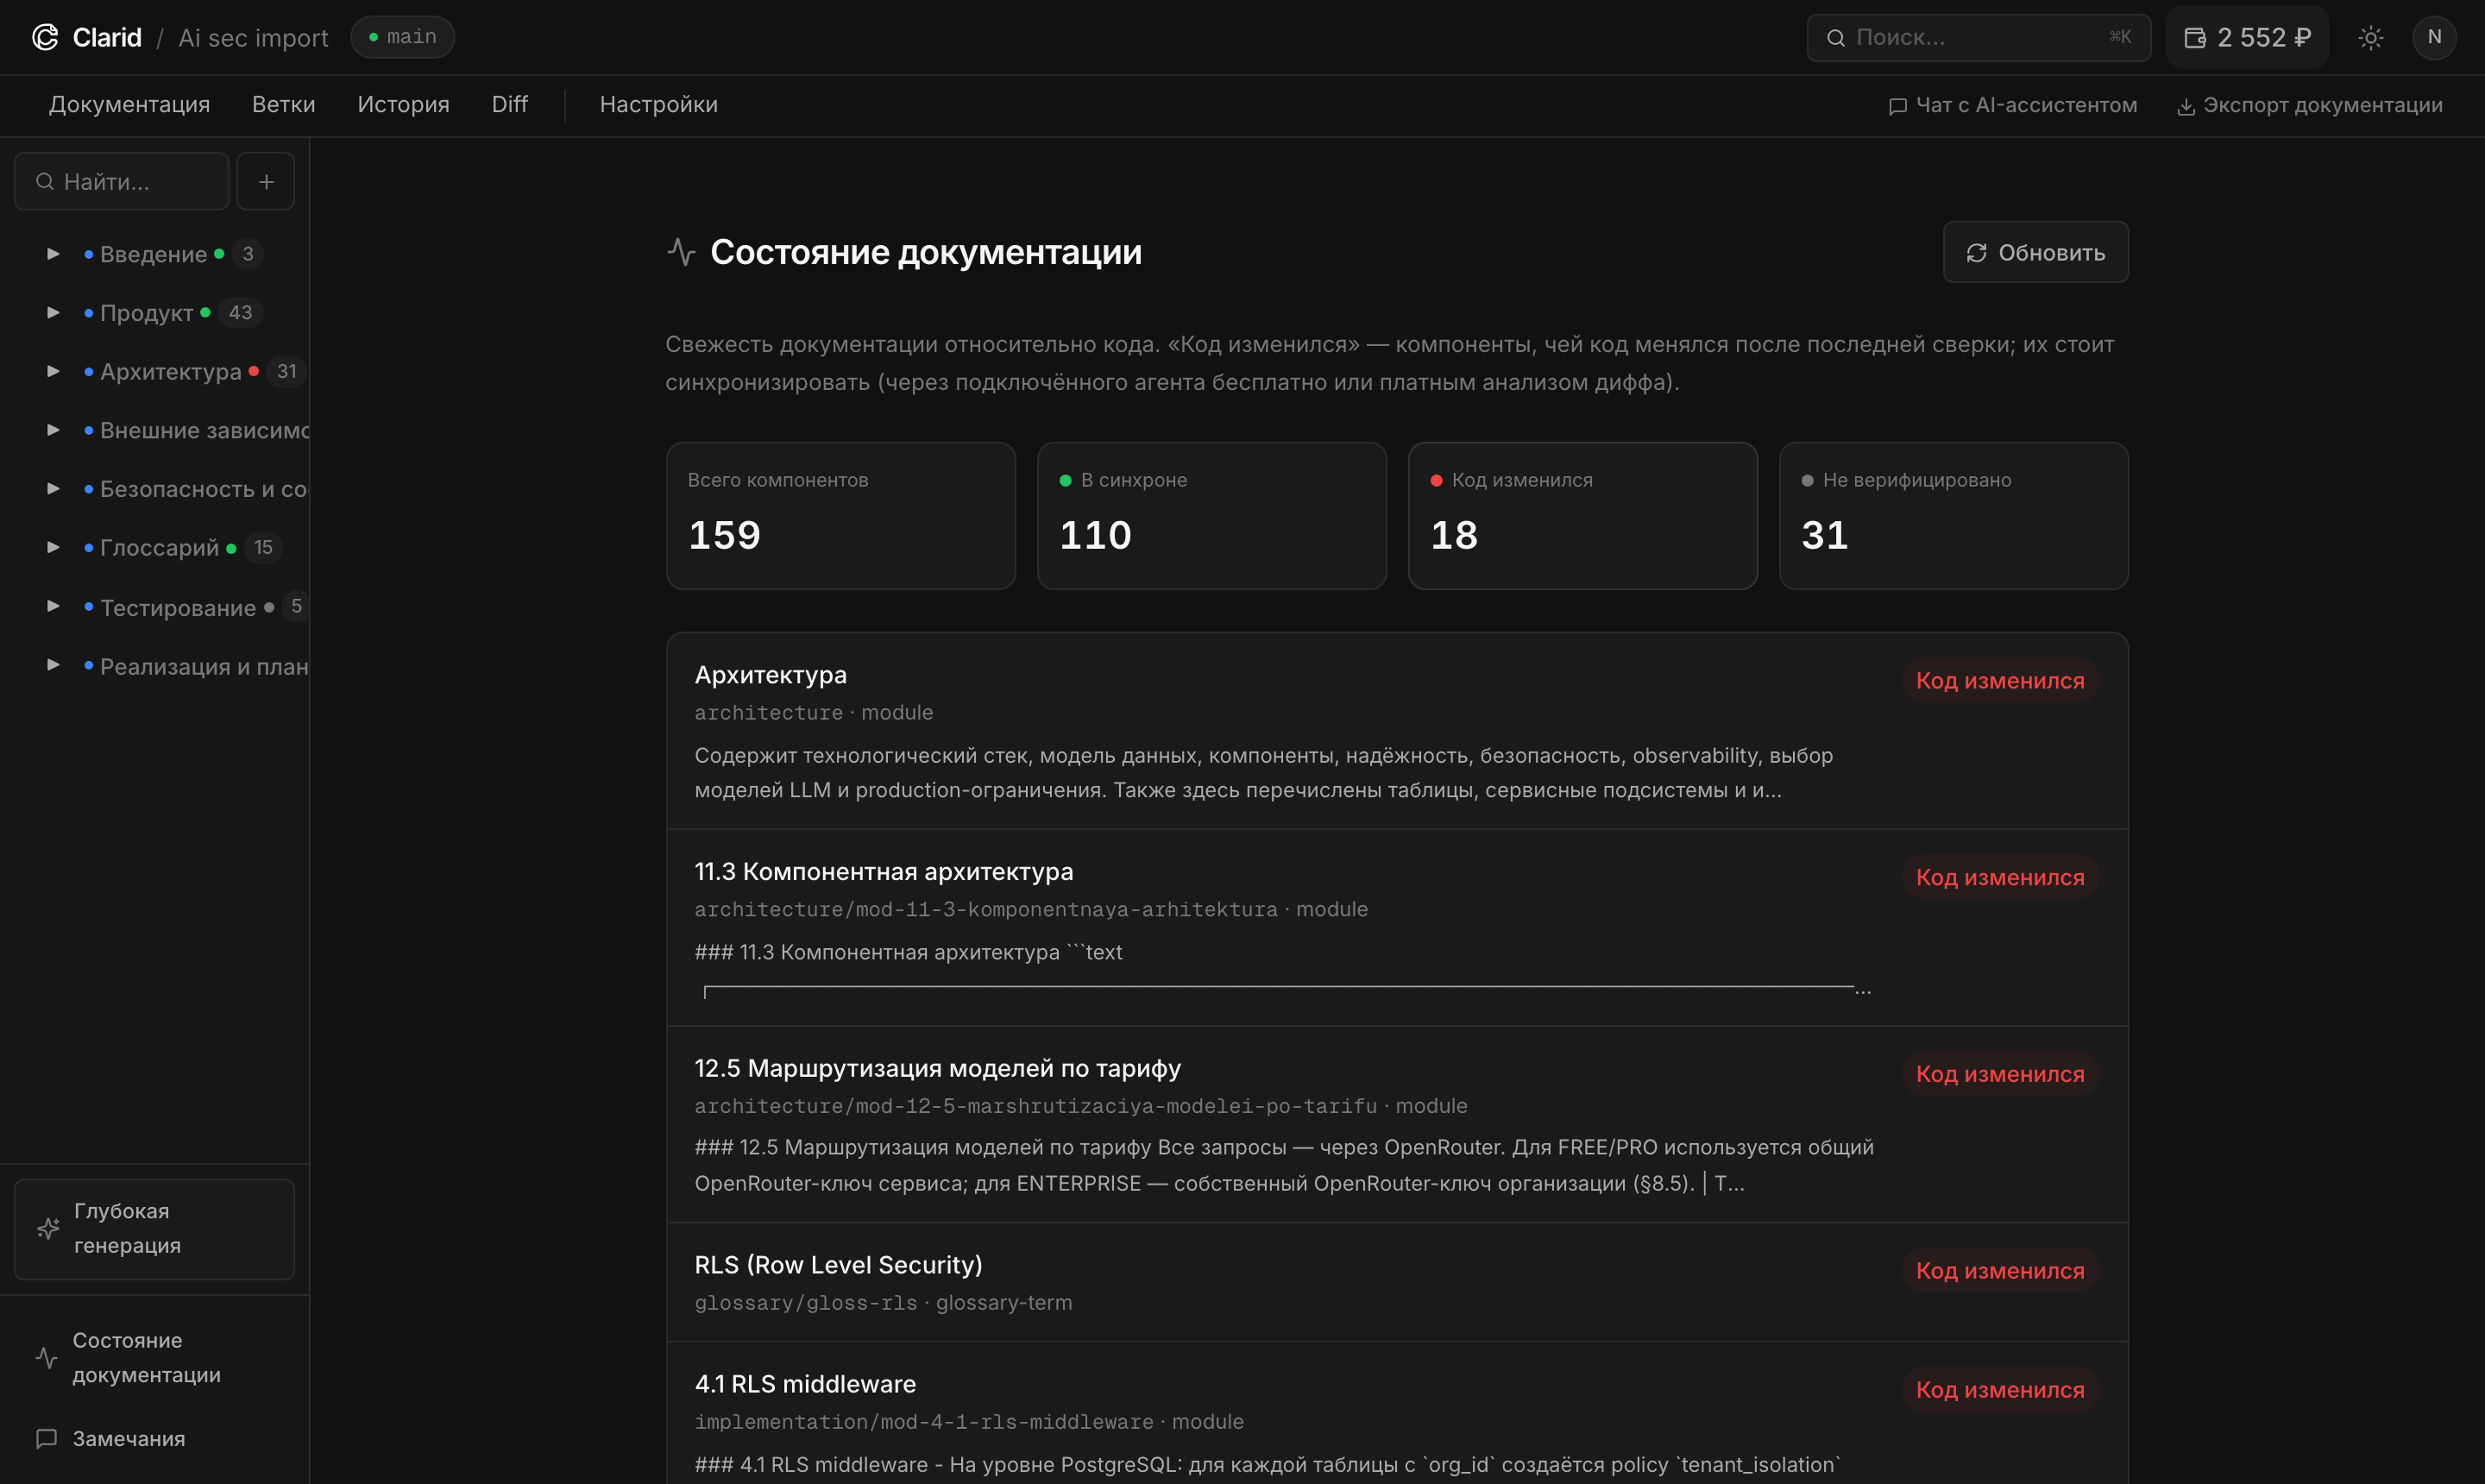Click the top Поиск search field
Screen dimensions: 2485x1484
coord(1978,38)
